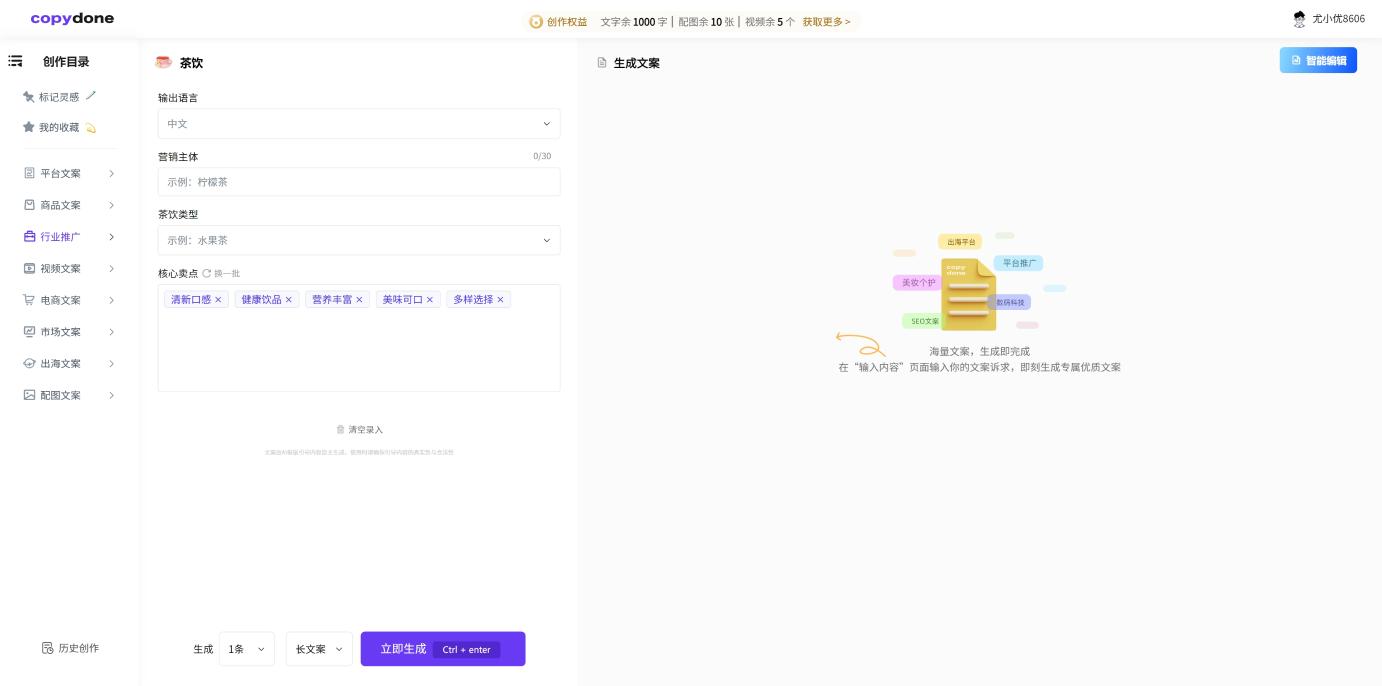Expand the 视频文案 chevron
Viewport: 1382px width, 686px height.
(x=111, y=268)
